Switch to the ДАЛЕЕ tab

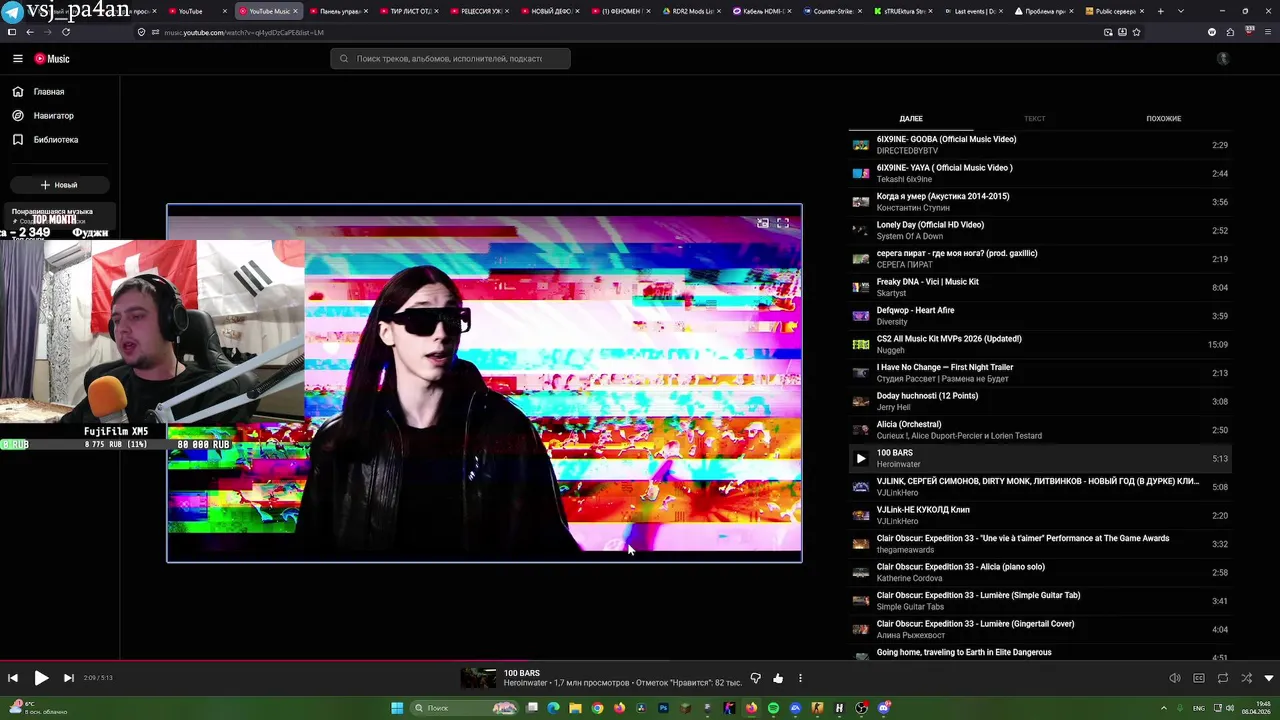point(911,119)
